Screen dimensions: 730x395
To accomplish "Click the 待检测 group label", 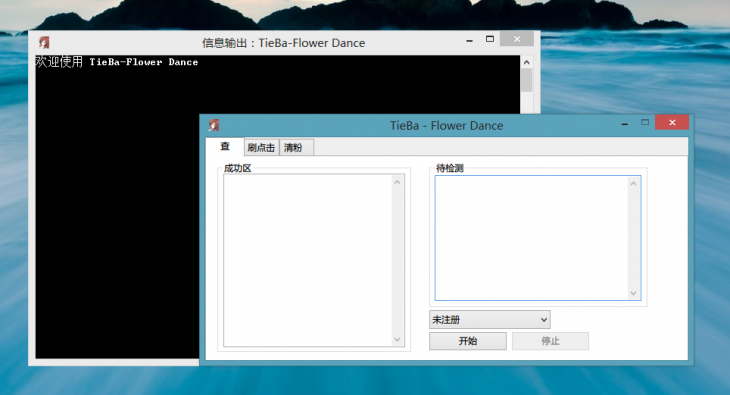I will (x=449, y=168).
